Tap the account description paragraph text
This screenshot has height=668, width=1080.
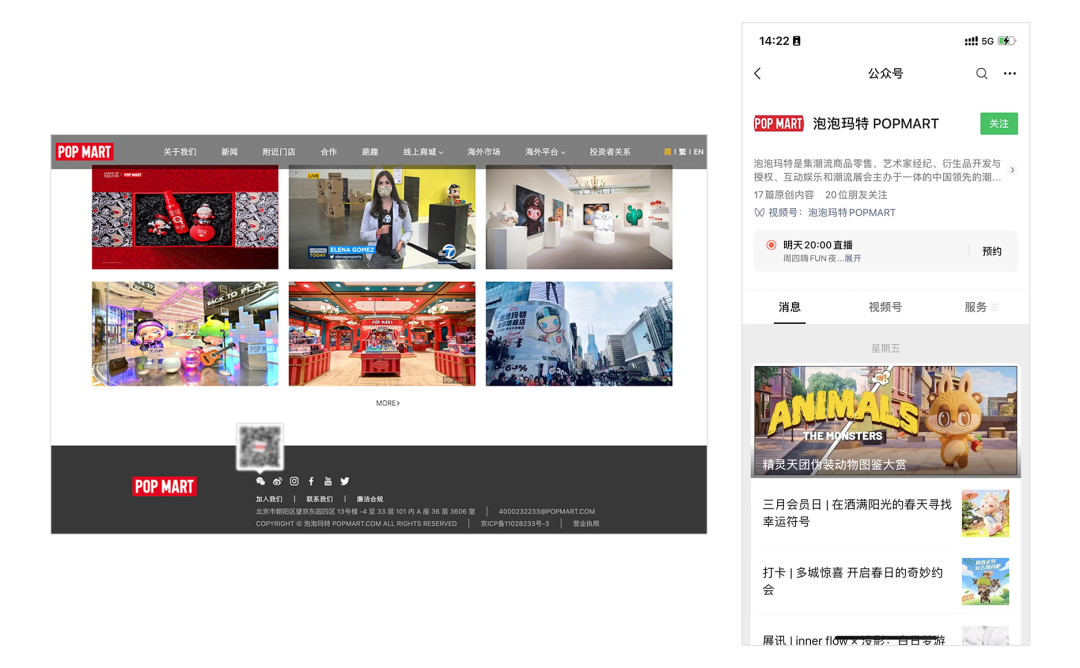878,170
